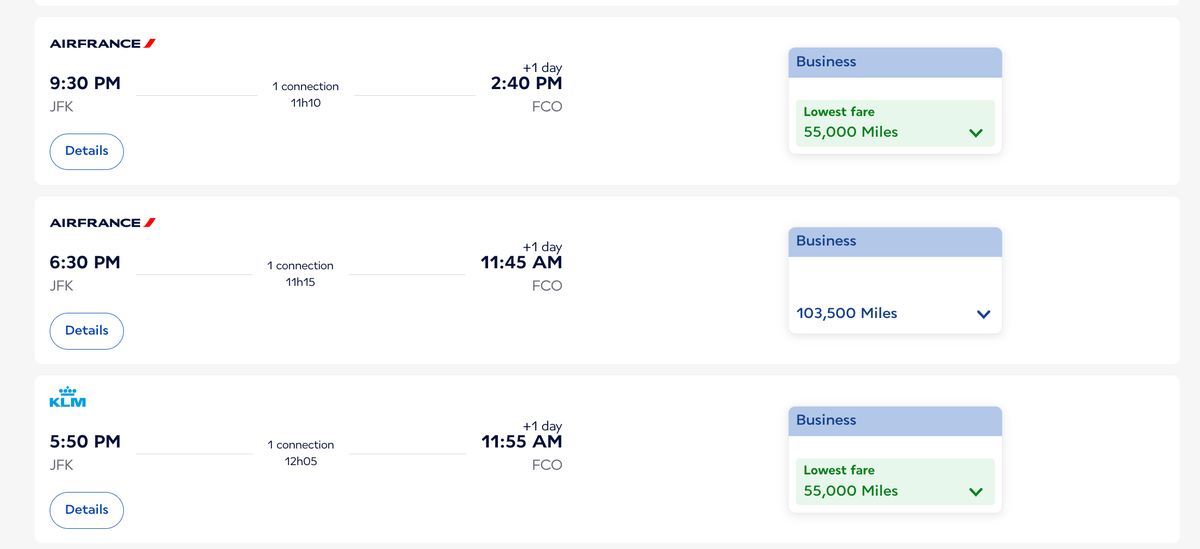Click the 9:30 PM departure time
Image resolution: width=1200 pixels, height=549 pixels.
point(85,83)
